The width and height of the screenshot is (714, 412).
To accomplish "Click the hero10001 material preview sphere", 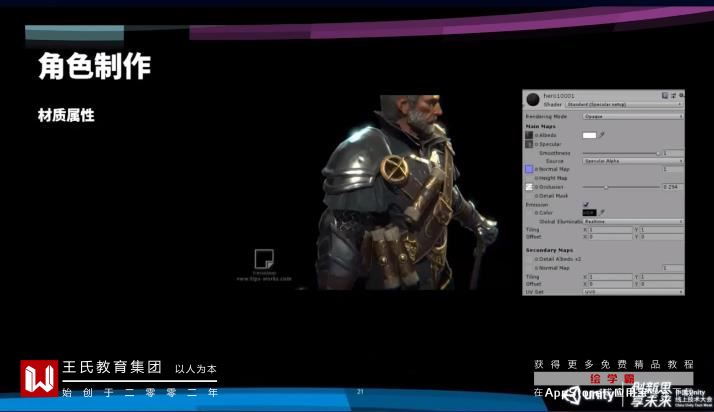I will 533,99.
